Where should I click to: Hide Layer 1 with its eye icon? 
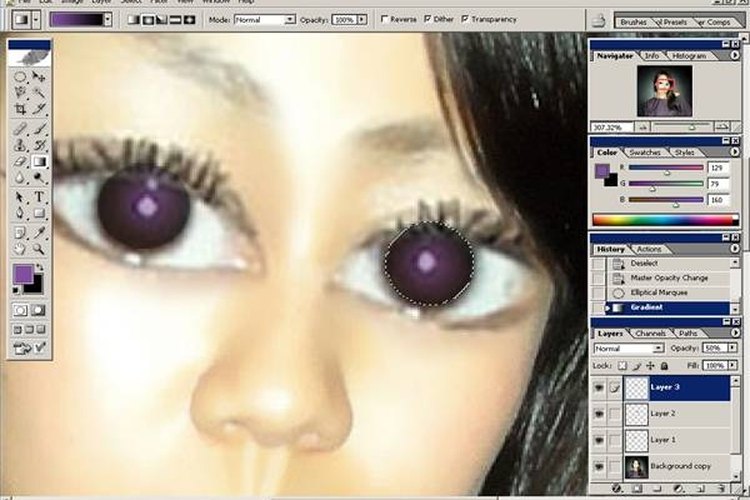coord(599,440)
